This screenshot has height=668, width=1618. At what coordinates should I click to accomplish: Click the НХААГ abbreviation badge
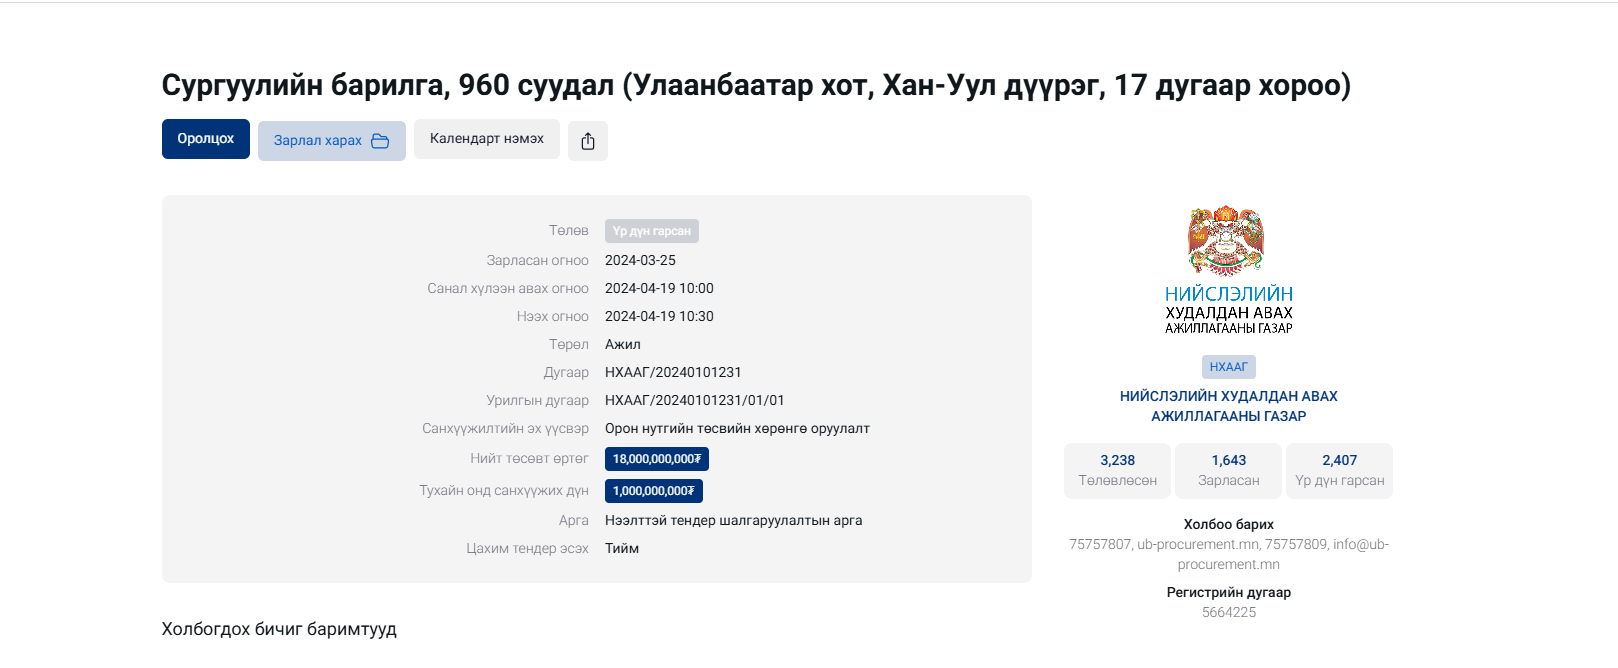click(x=1228, y=367)
